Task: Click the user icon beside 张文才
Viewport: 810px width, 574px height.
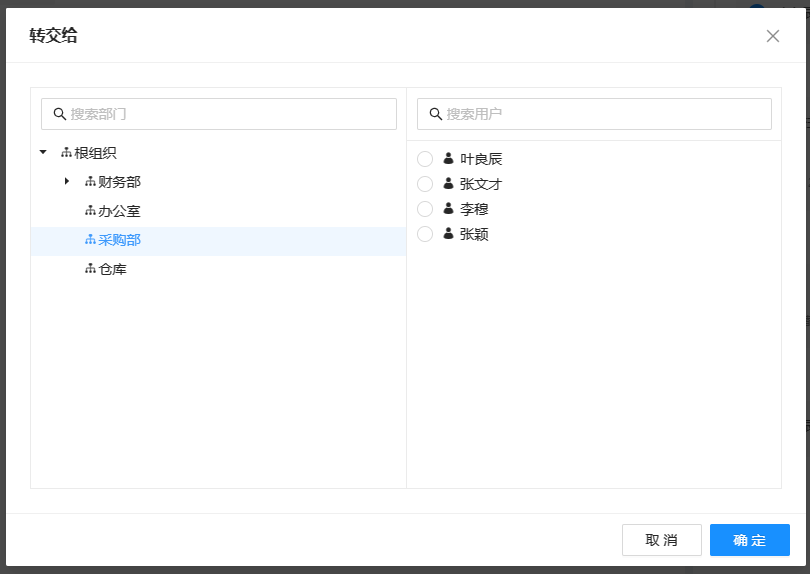Action: pos(448,184)
